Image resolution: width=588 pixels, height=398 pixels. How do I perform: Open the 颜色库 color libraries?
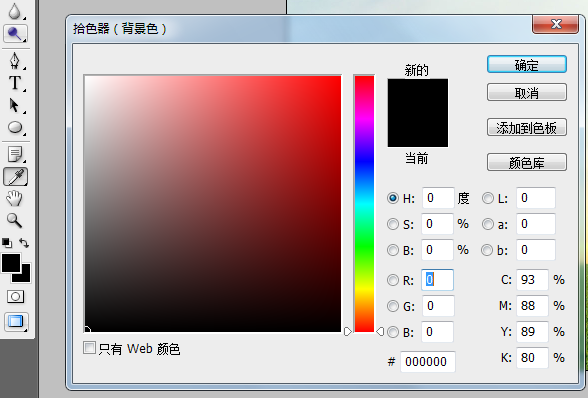526,162
